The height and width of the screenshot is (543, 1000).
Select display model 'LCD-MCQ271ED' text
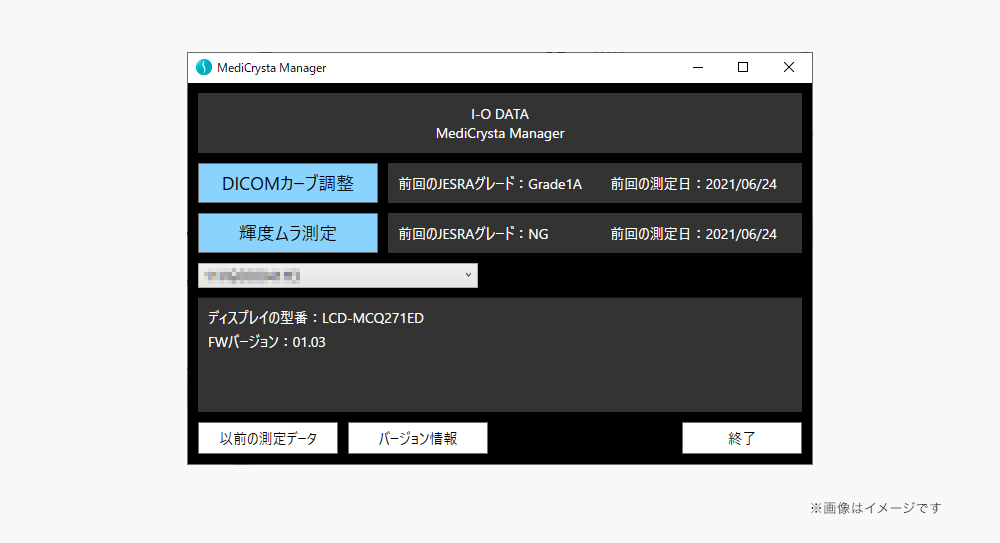click(372, 318)
